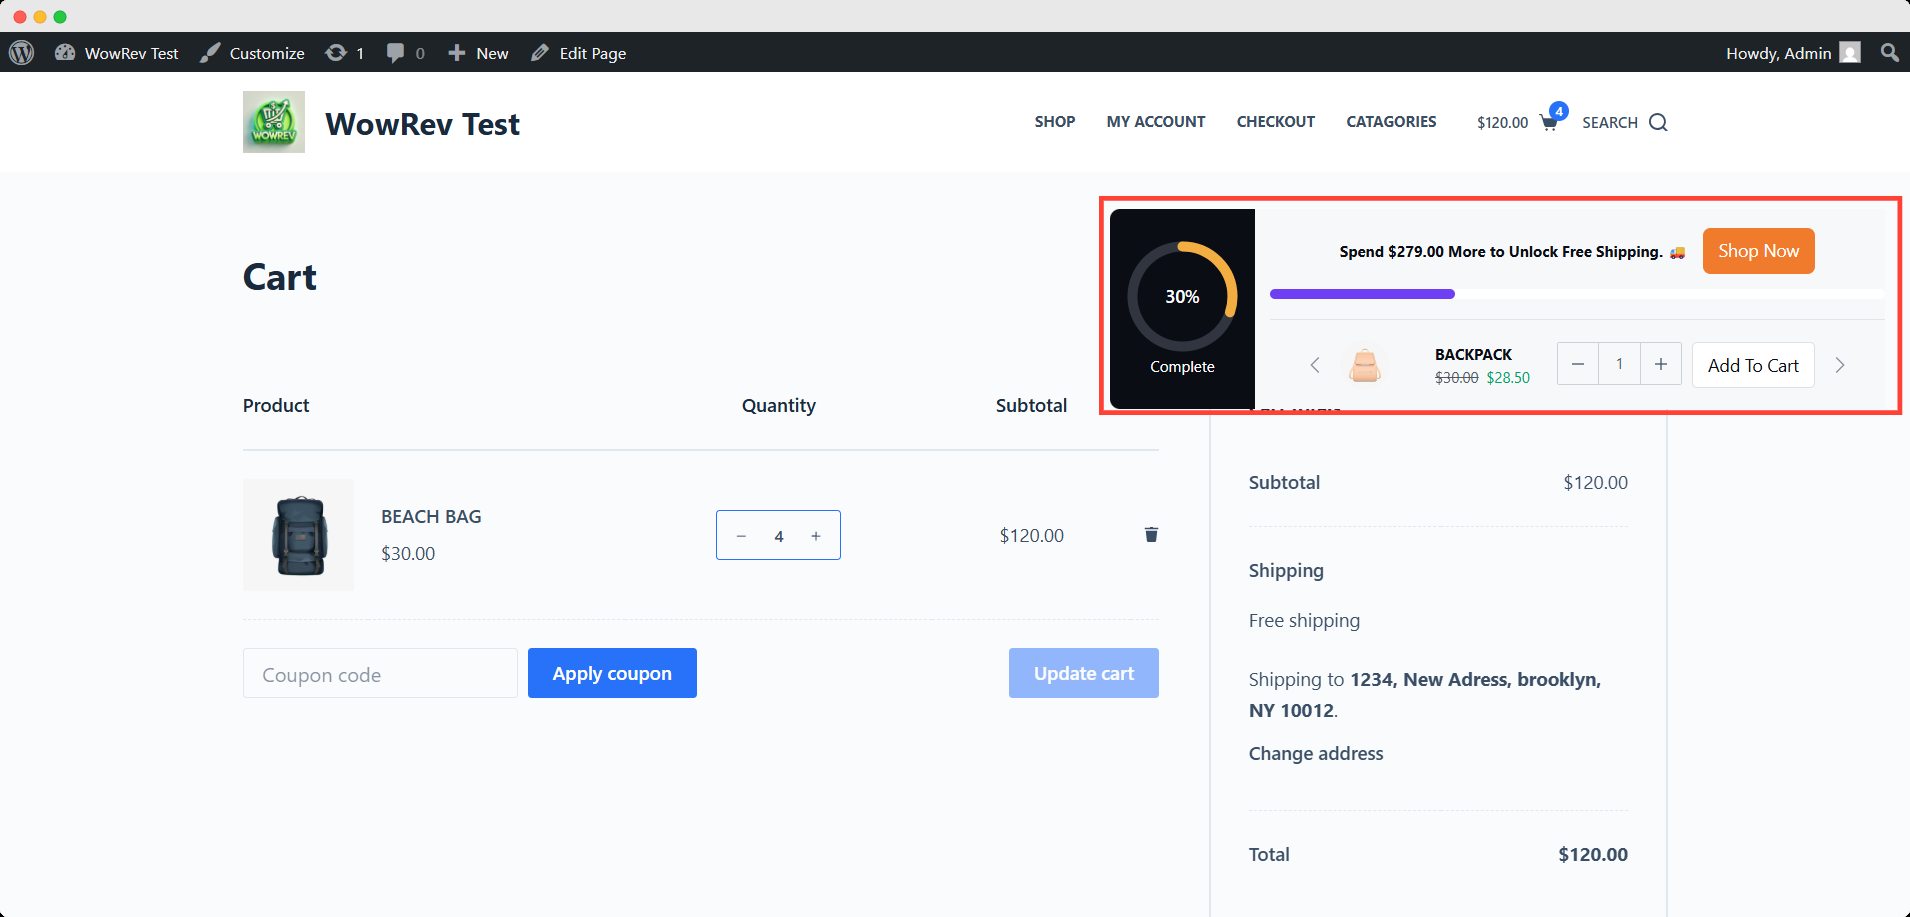This screenshot has height=917, width=1910.
Task: Click the purple free shipping progress bar
Action: point(1362,294)
